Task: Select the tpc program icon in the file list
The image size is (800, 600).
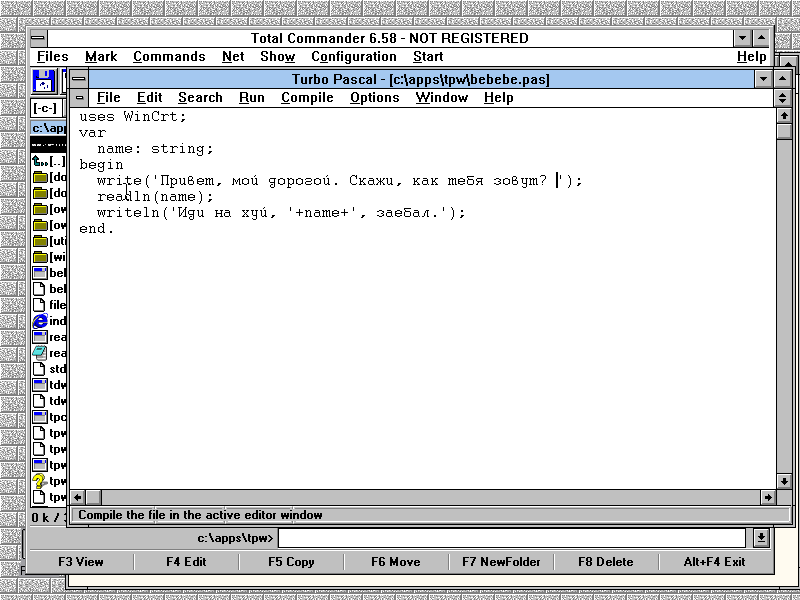Action: pos(40,417)
